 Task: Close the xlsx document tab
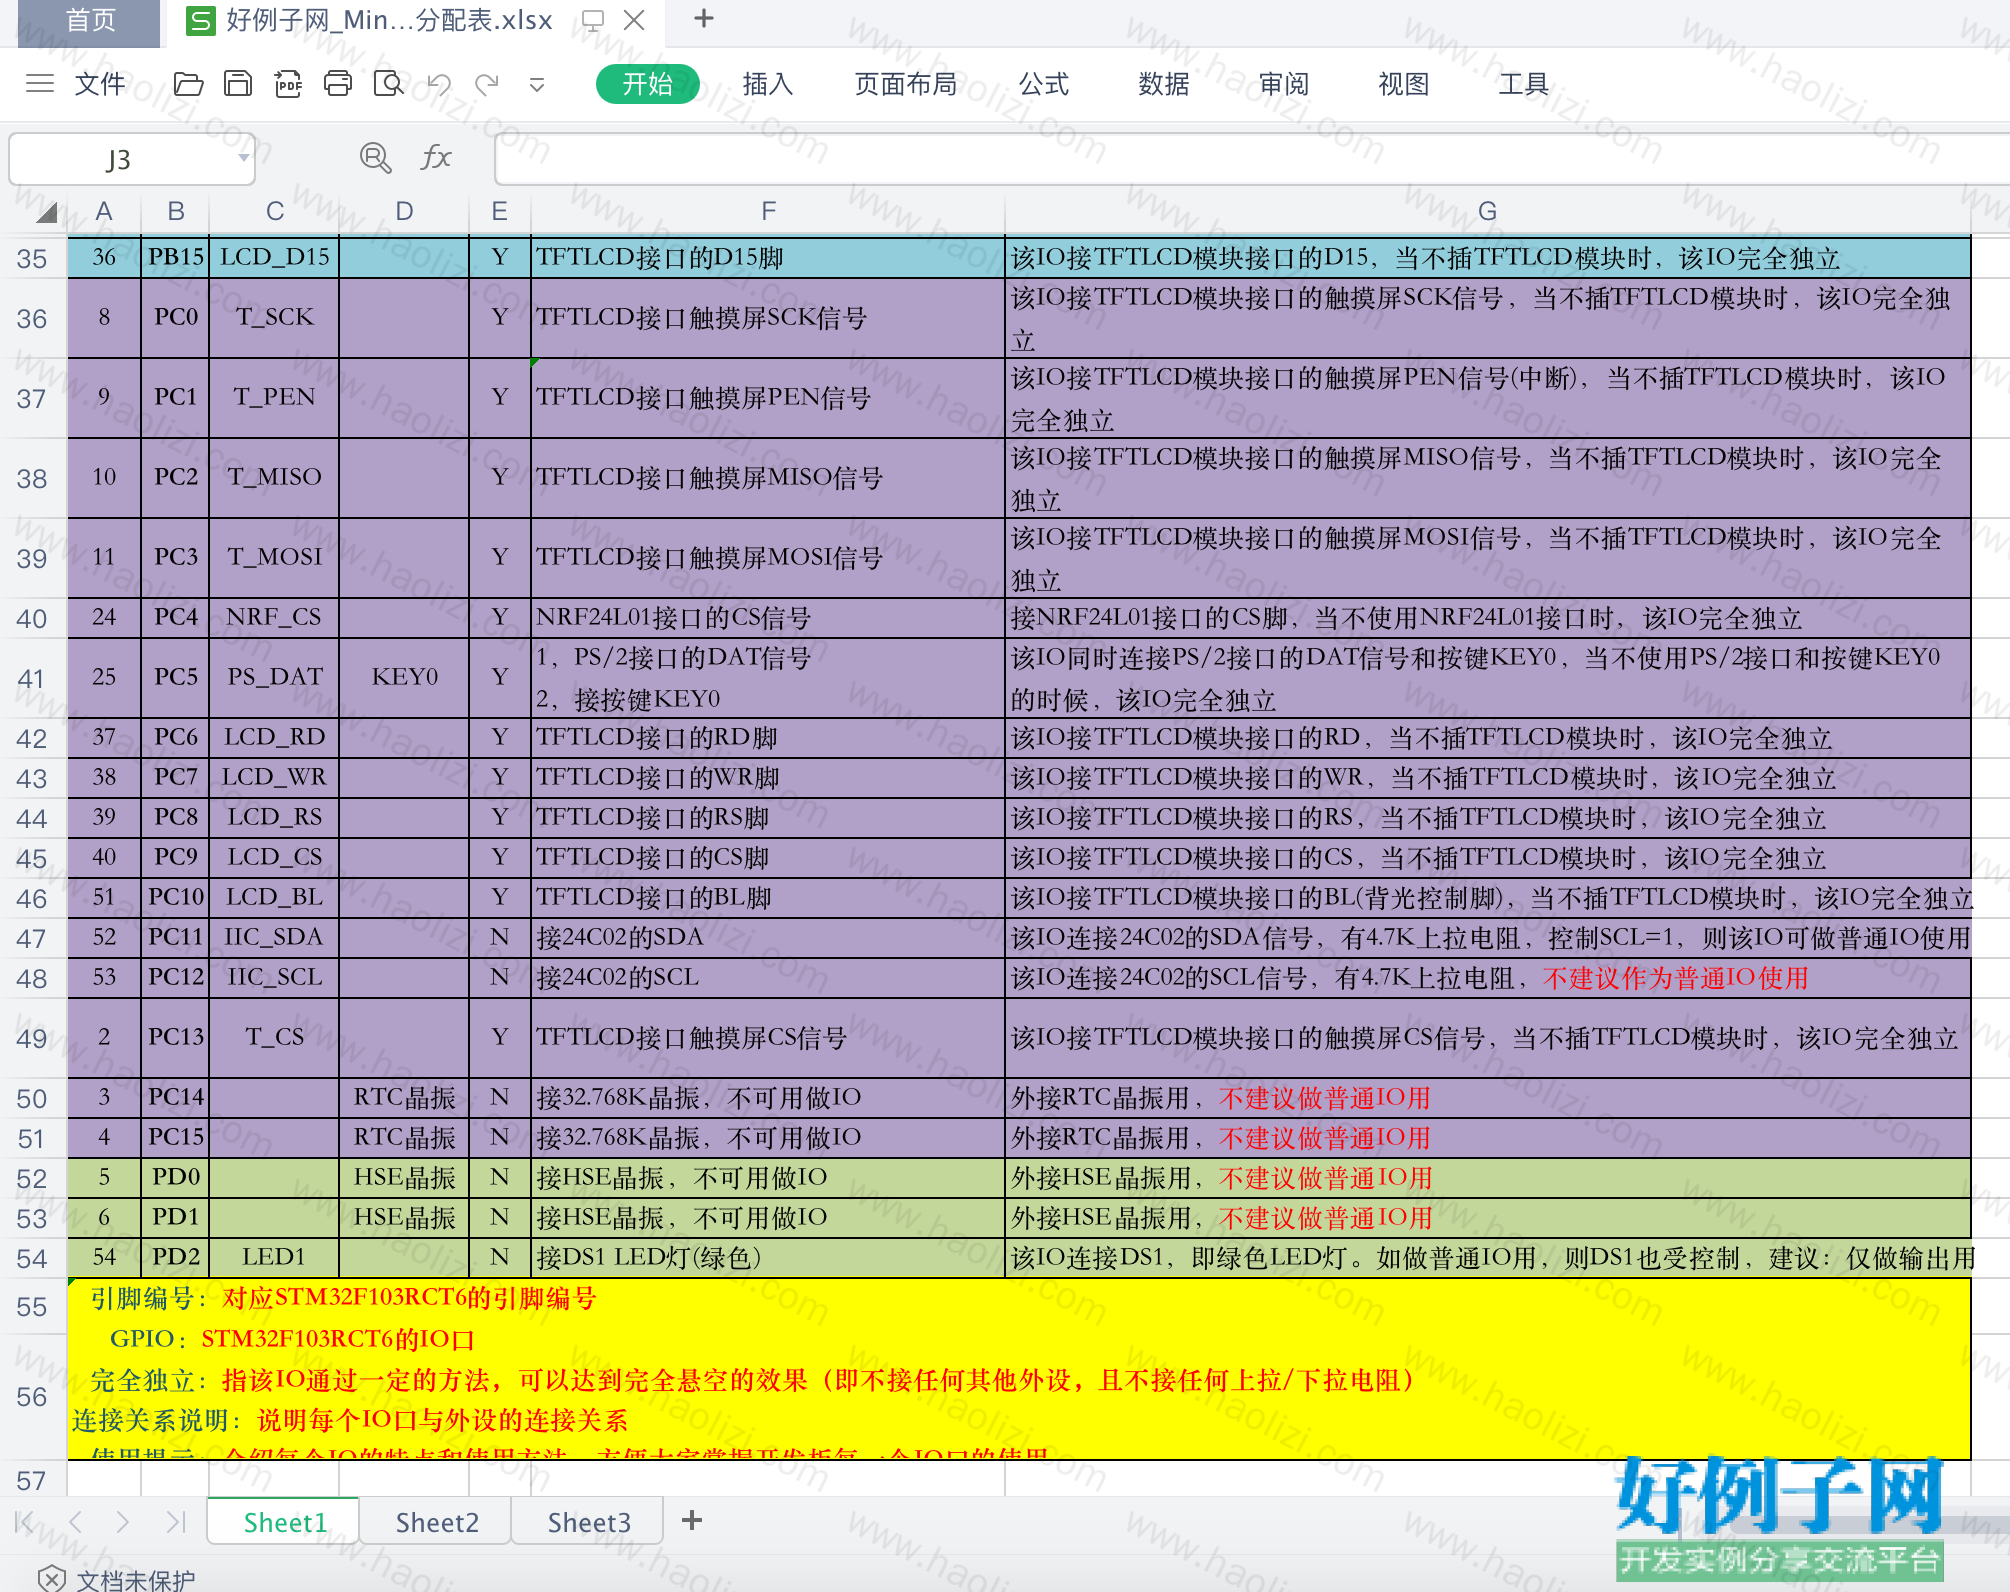(x=633, y=20)
